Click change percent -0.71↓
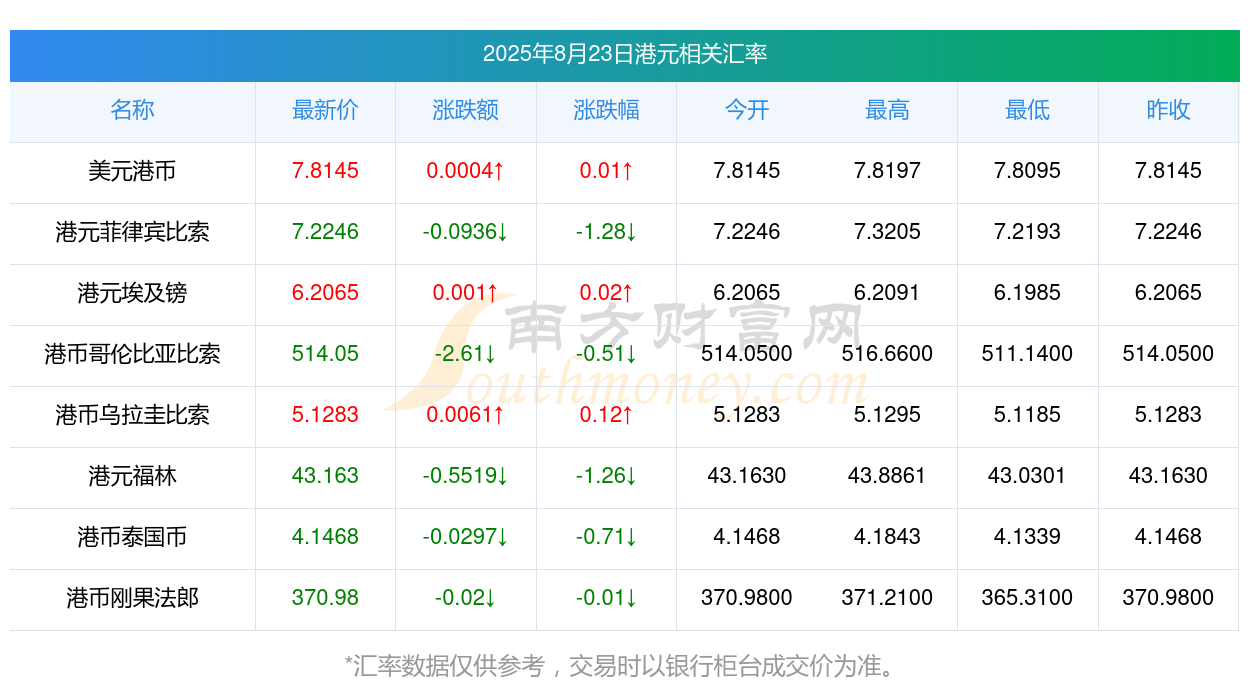The height and width of the screenshot is (698, 1250). pos(606,537)
